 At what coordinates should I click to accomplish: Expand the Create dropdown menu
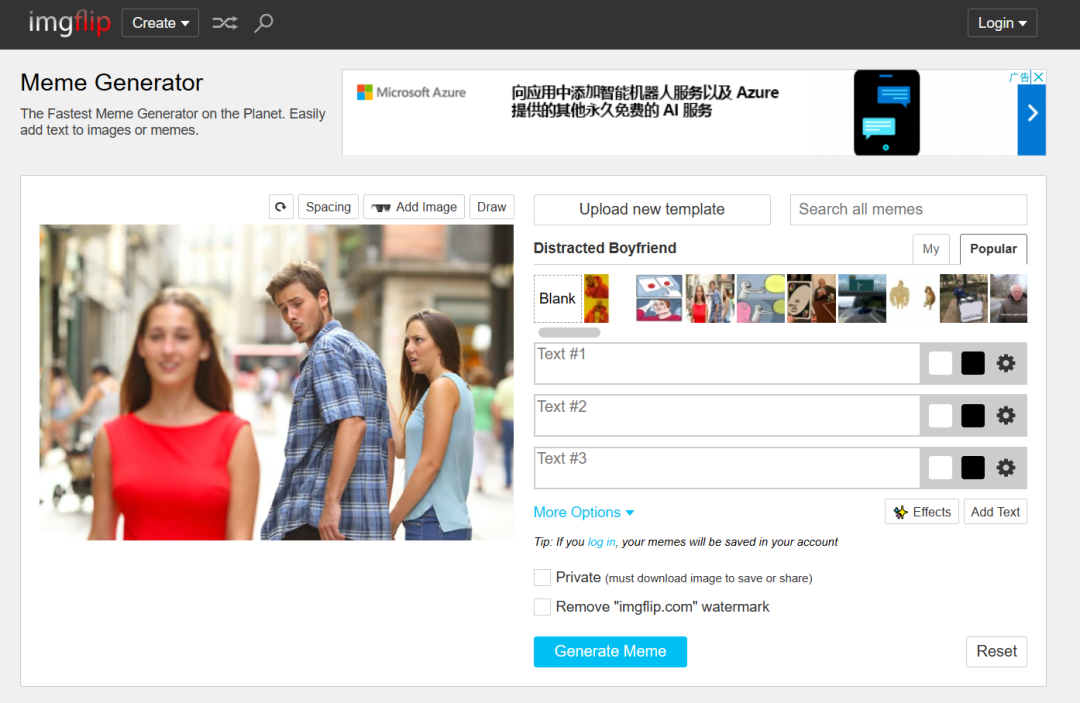[160, 23]
